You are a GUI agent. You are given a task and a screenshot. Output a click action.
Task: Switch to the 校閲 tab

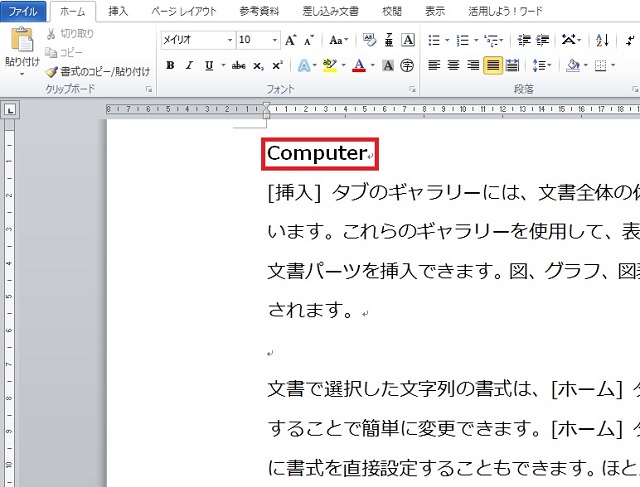pyautogui.click(x=392, y=11)
